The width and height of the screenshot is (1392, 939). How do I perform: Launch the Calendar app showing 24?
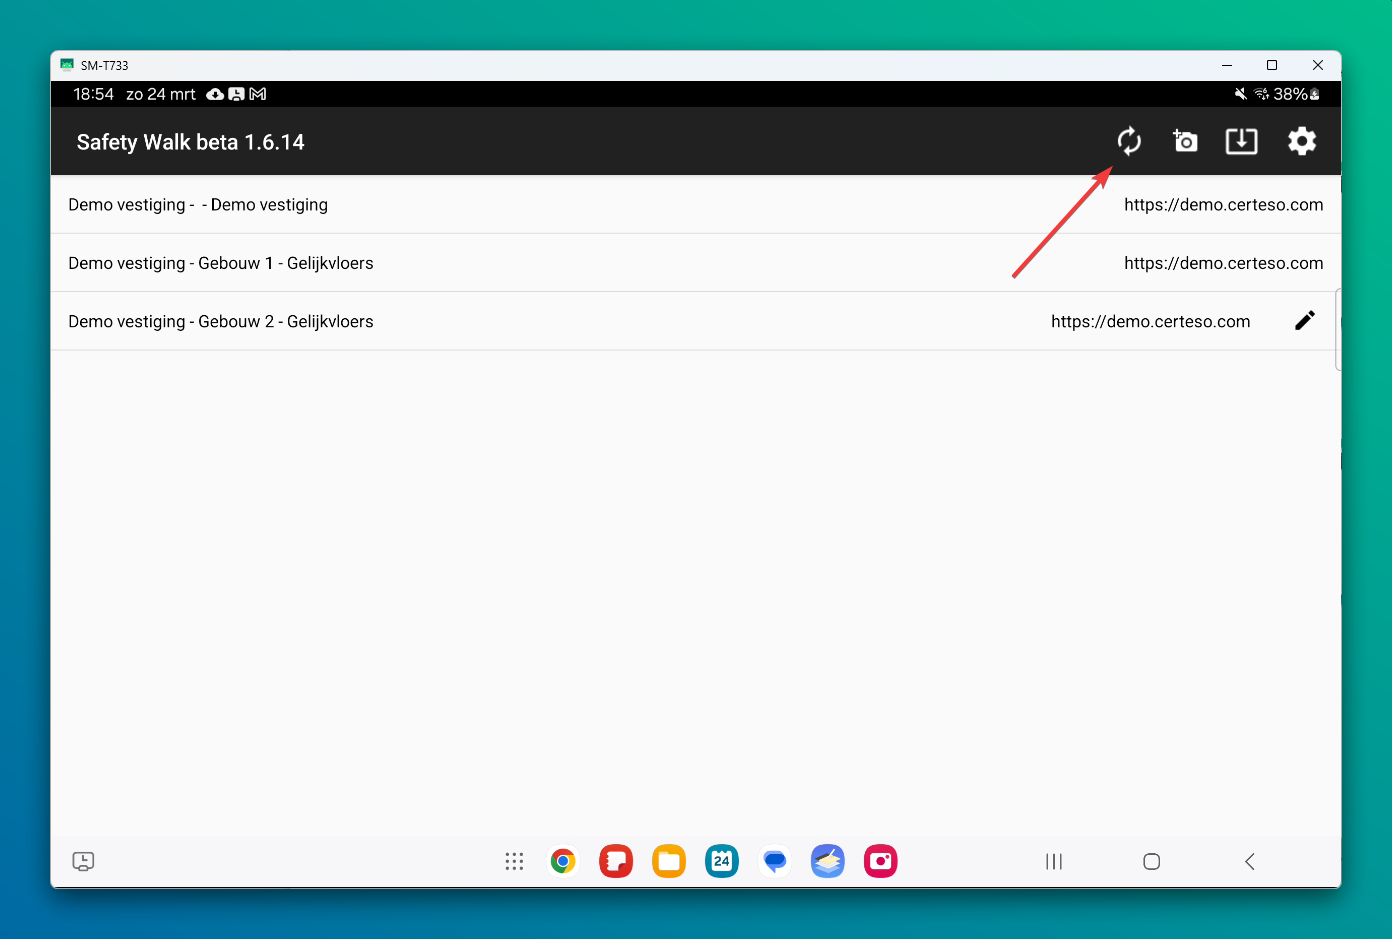pyautogui.click(x=722, y=861)
